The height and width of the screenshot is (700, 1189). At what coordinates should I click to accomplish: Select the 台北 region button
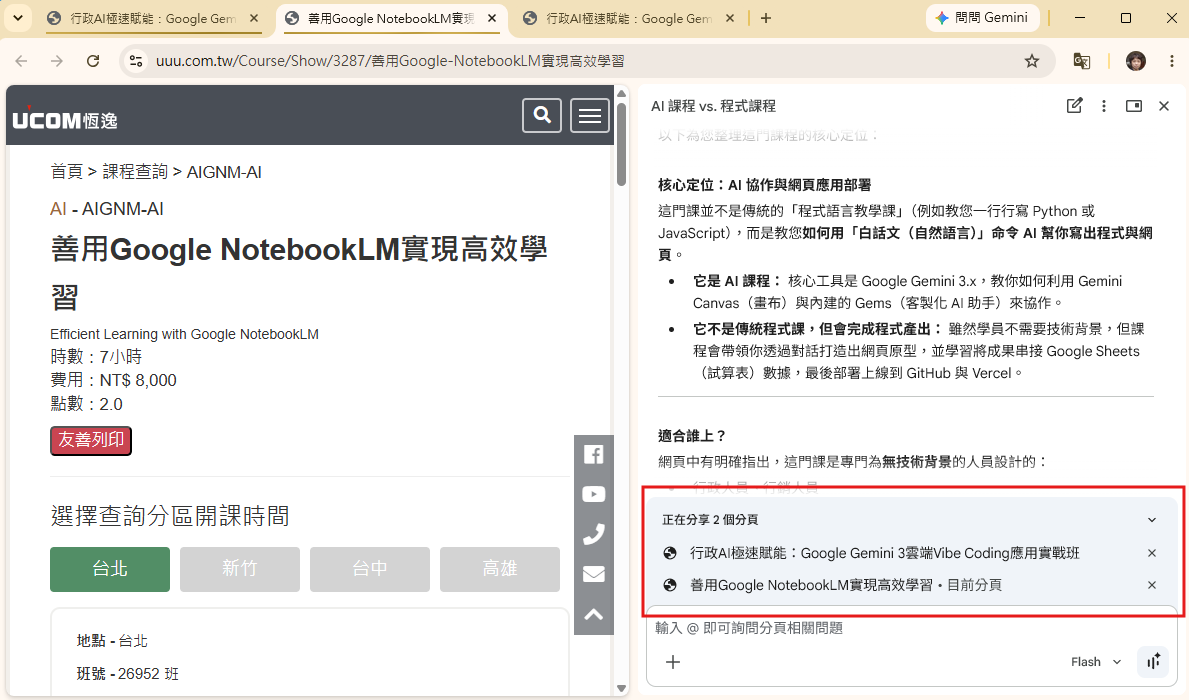[110, 570]
